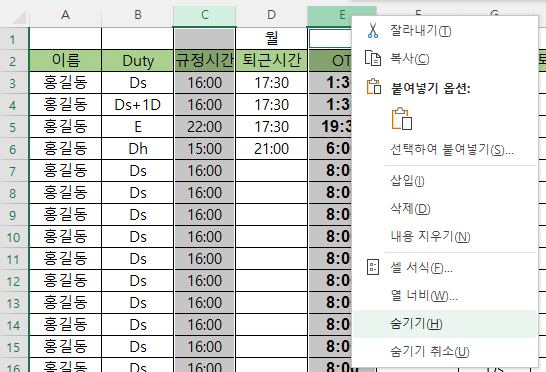Click 홍길동 name cell in row 3
The height and width of the screenshot is (372, 546).
65,83
